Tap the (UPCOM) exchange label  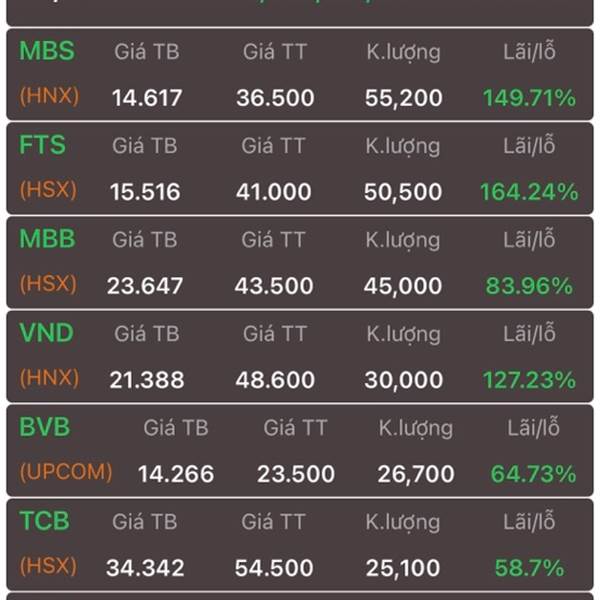click(66, 472)
